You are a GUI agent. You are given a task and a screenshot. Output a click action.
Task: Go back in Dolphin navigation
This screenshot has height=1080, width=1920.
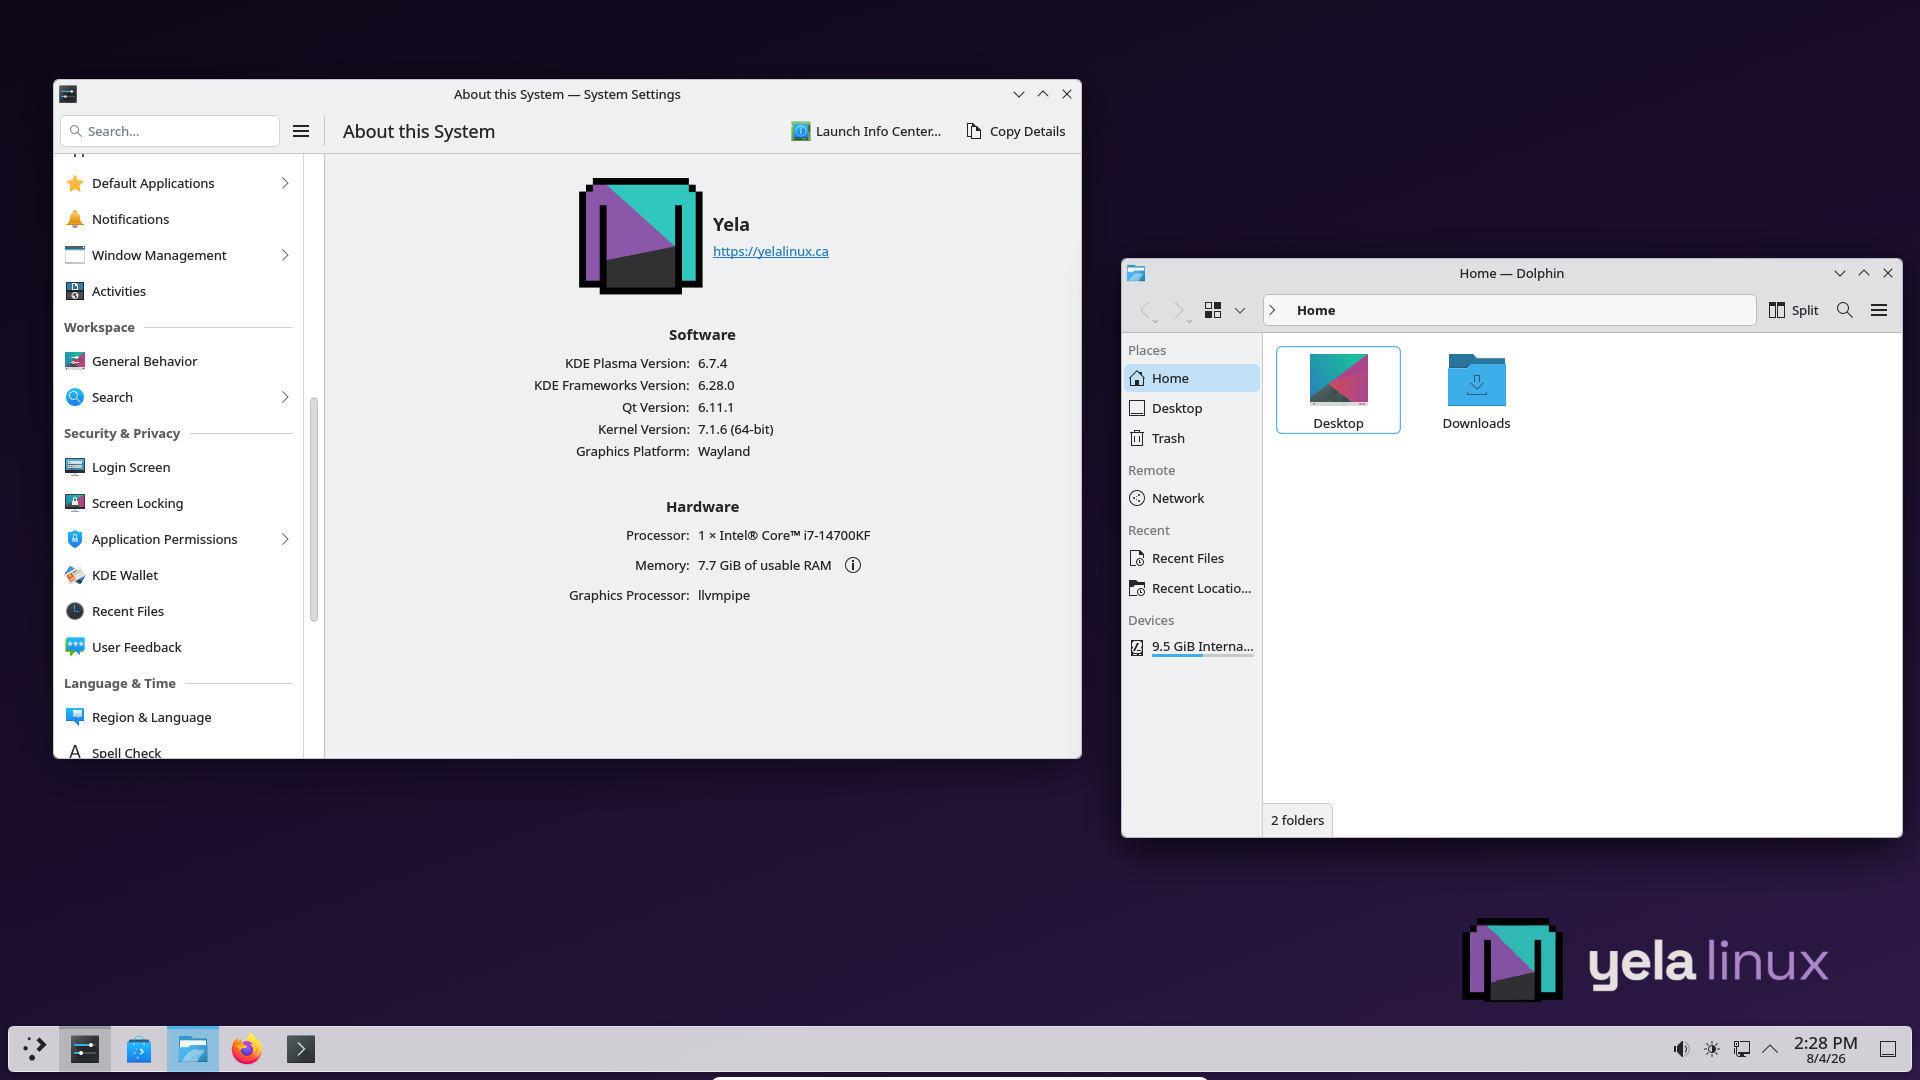tap(1145, 310)
